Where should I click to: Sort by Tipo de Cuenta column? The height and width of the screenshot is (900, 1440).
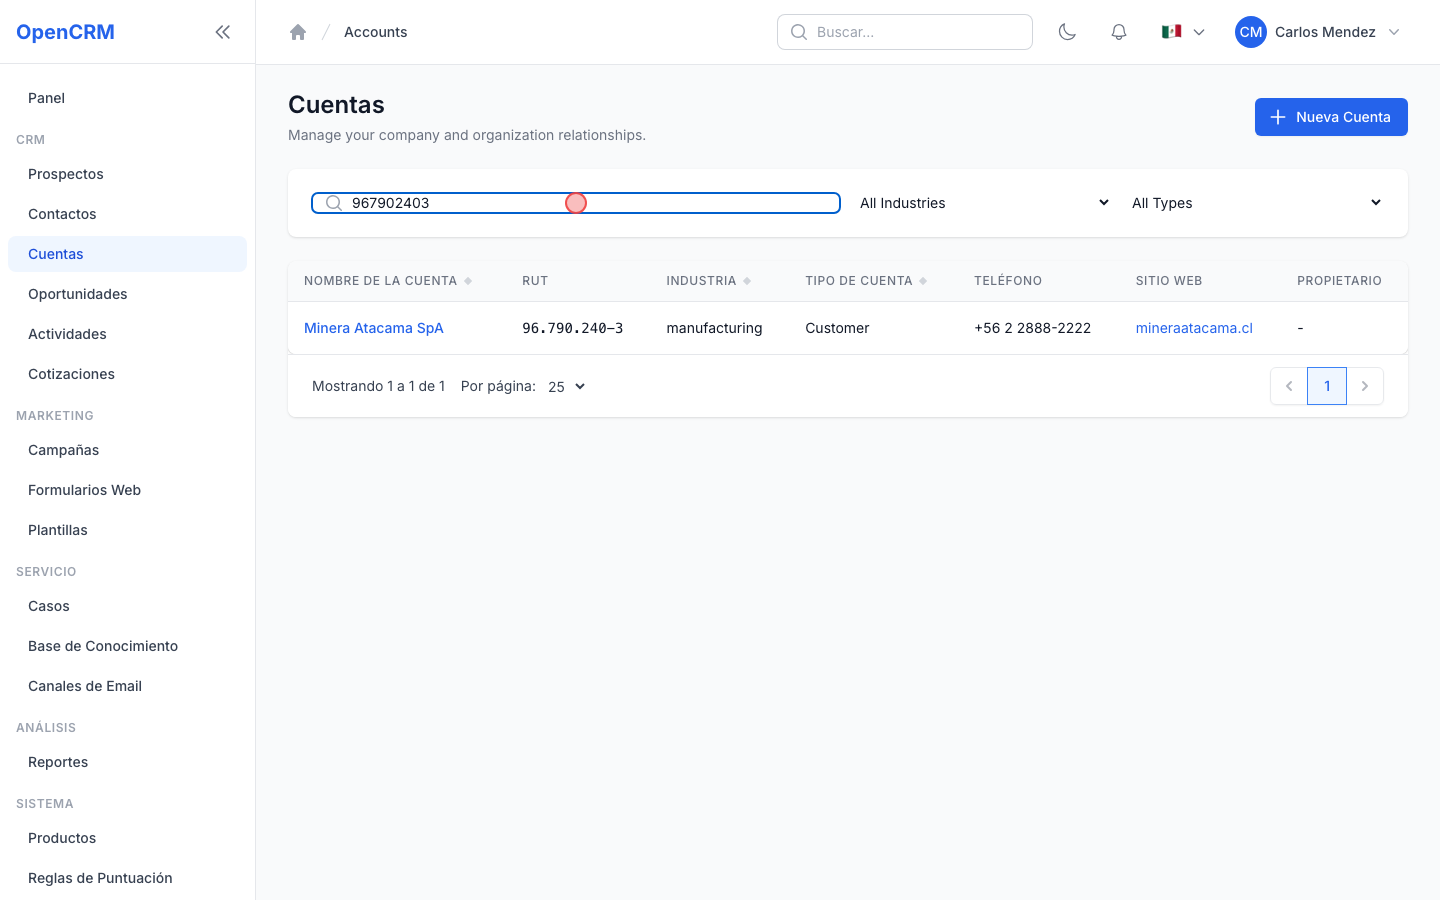[866, 281]
